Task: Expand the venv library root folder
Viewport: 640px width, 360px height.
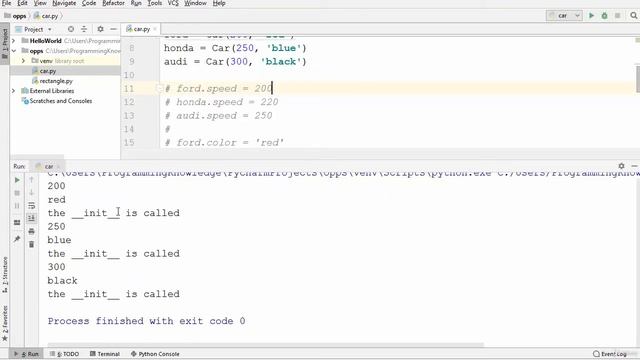Action: coord(24,61)
